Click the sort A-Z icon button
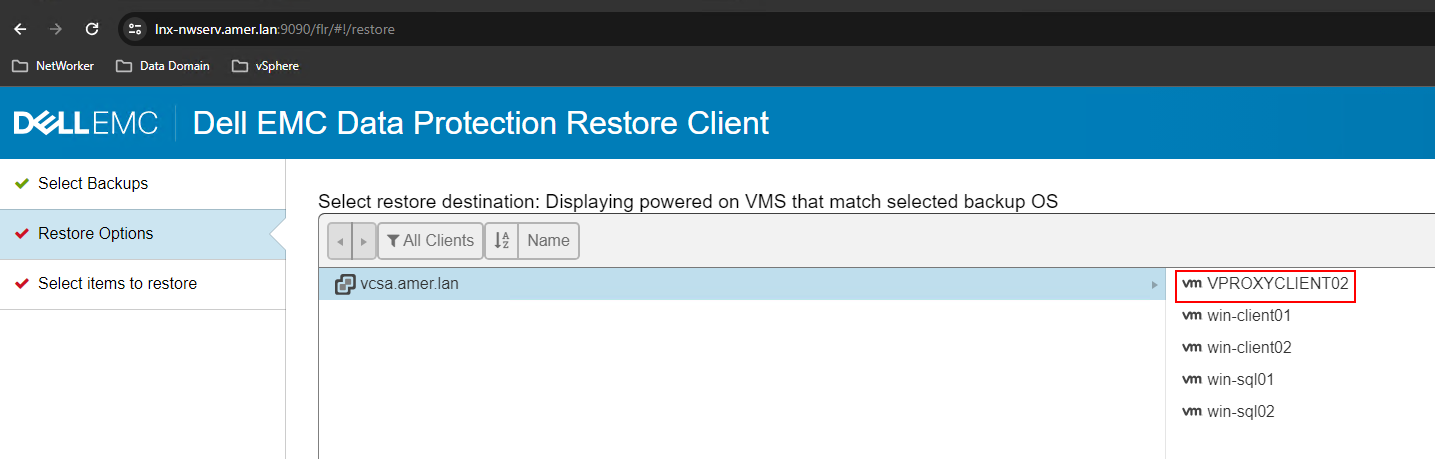1435x459 pixels. pos(501,240)
